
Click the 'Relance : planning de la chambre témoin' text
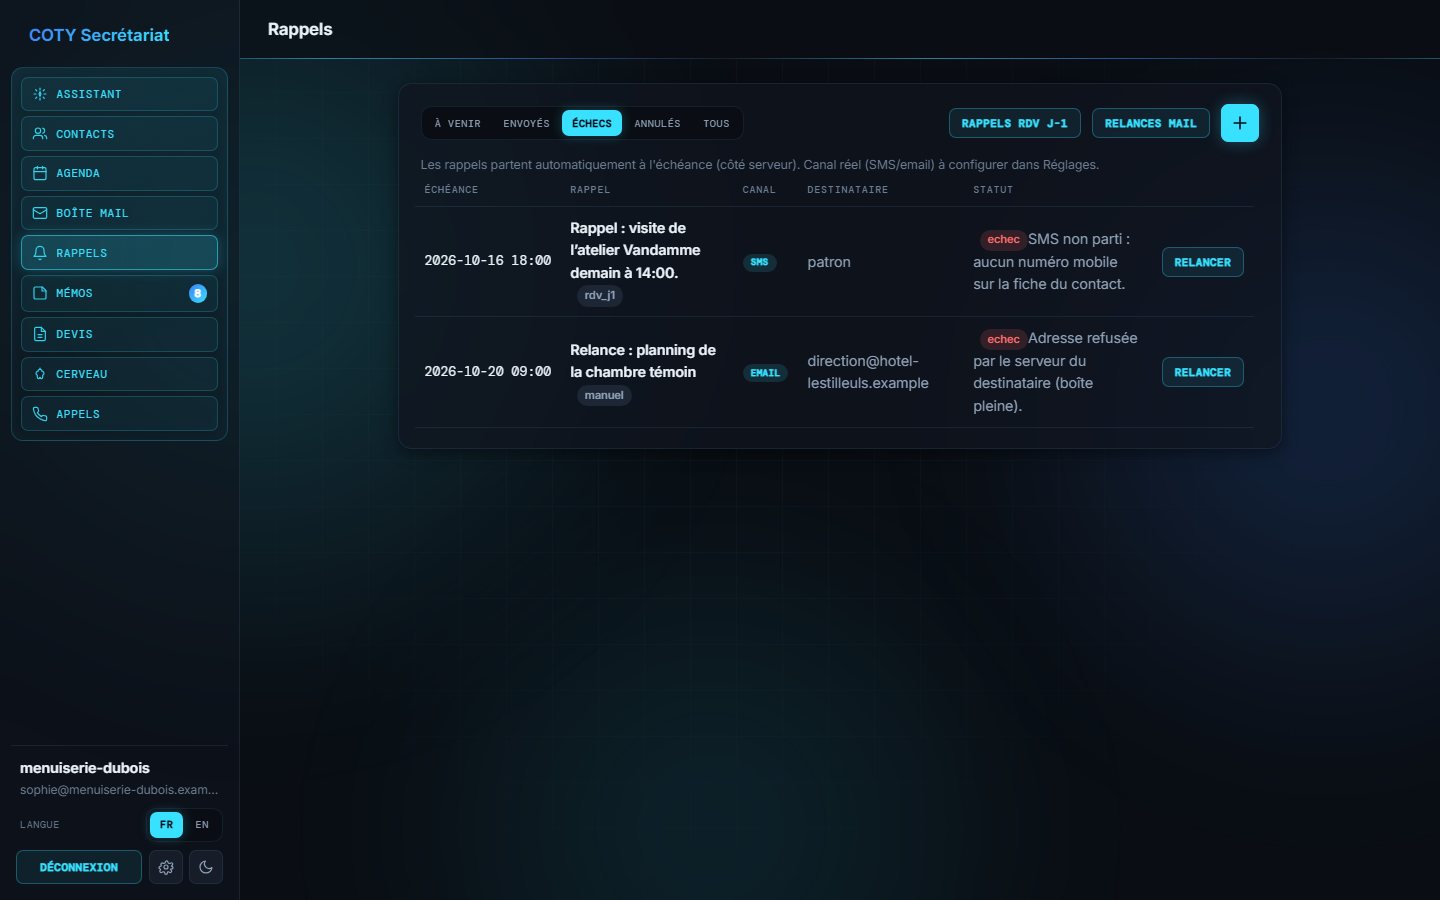[x=643, y=361]
